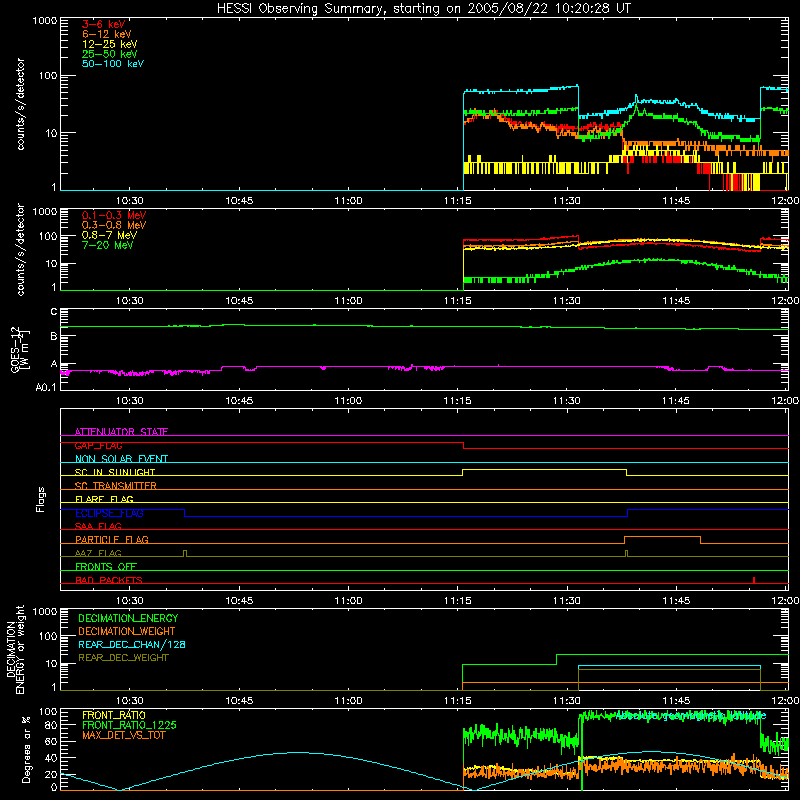Select the SC_IN_SUNLIGHT flag label
The width and height of the screenshot is (800, 800).
tap(115, 472)
